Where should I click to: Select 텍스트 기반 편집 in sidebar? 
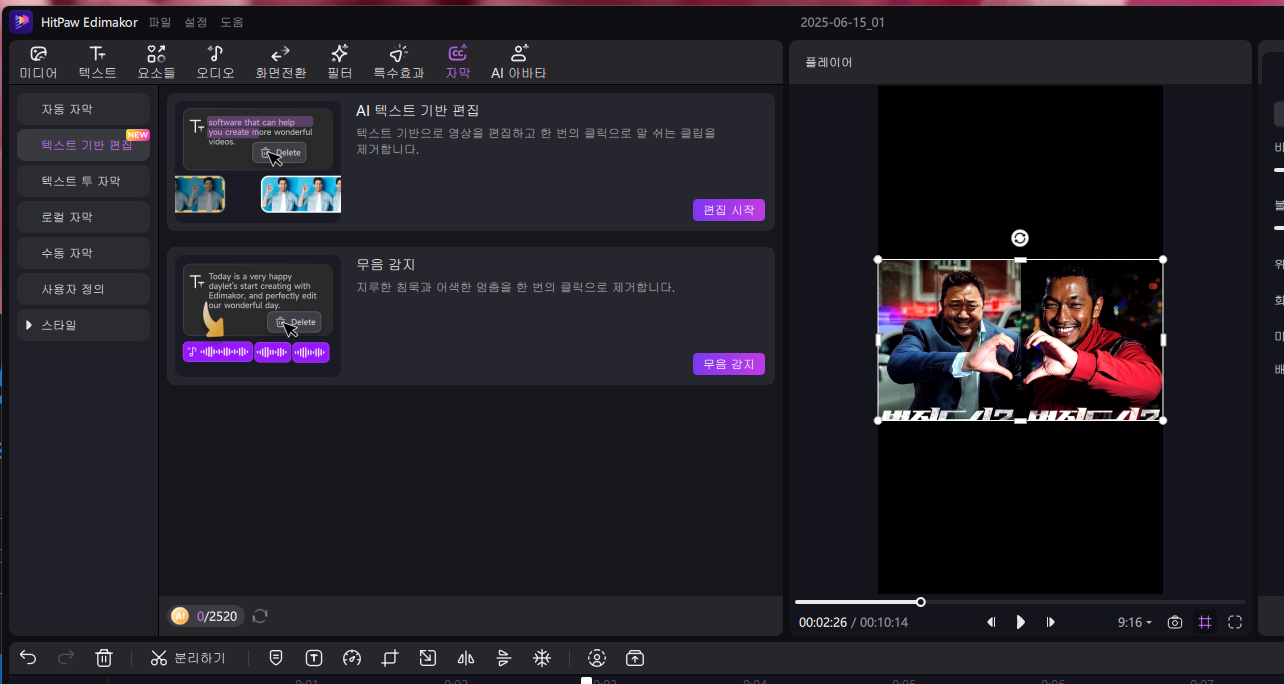tap(83, 145)
